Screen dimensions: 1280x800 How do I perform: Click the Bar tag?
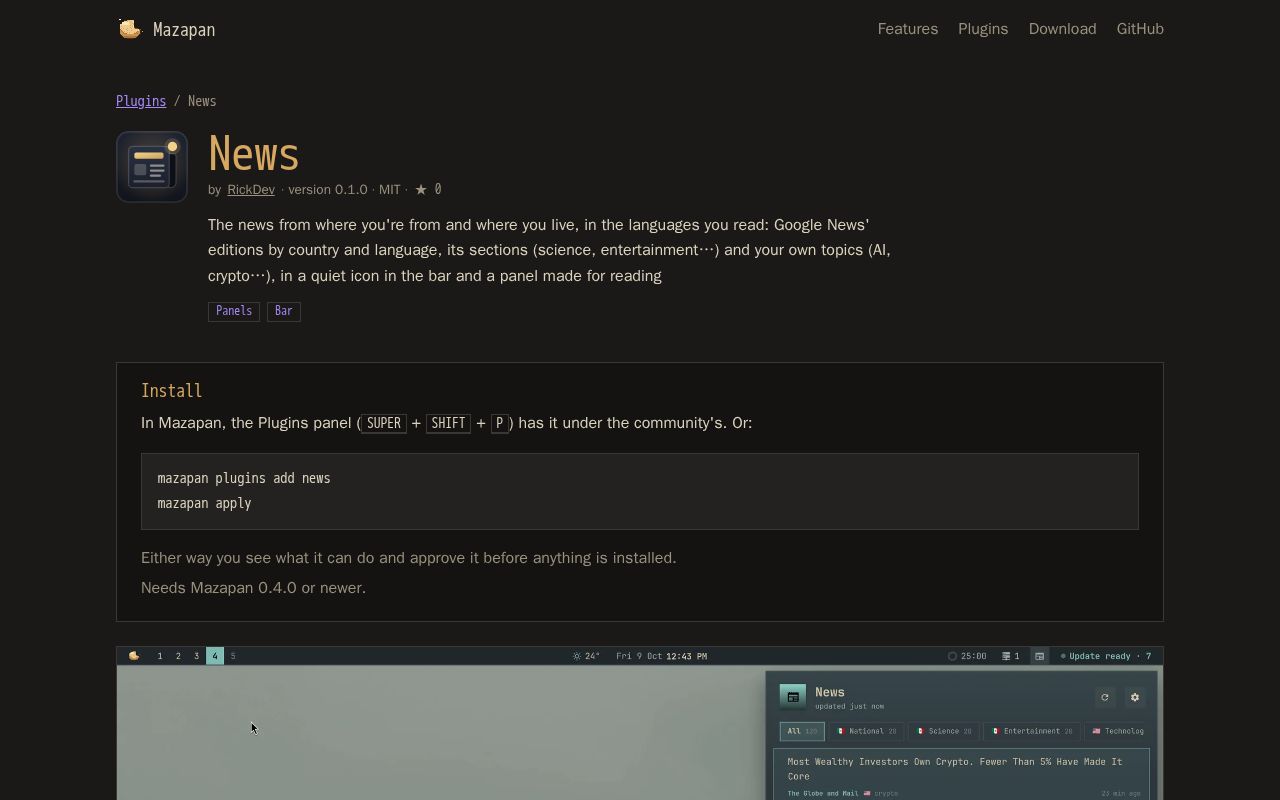point(284,311)
